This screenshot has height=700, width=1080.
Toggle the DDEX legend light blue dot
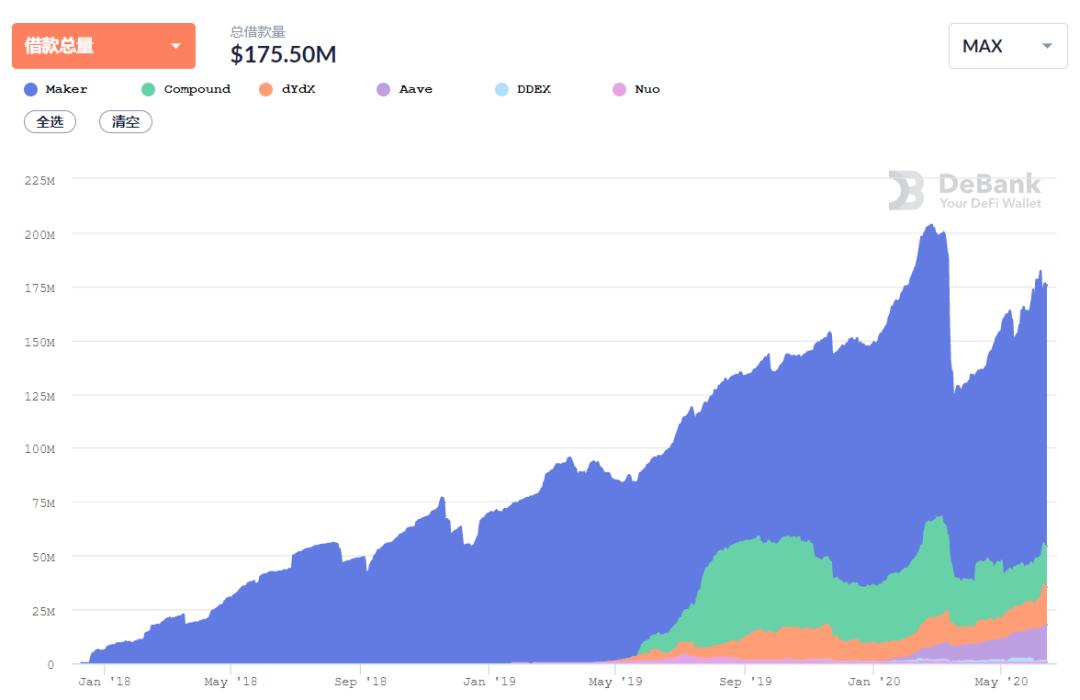[501, 90]
